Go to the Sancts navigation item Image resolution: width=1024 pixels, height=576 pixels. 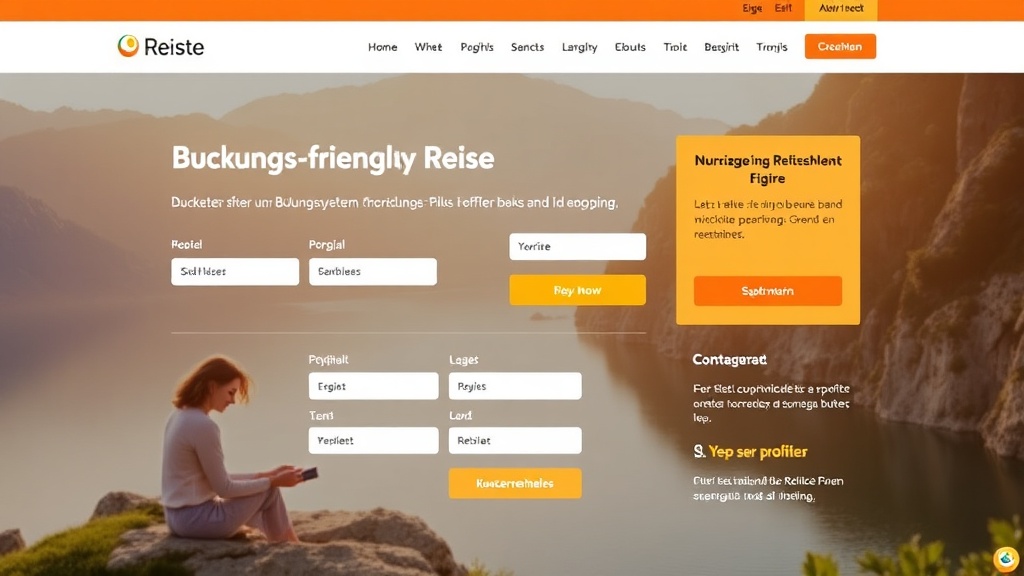tap(527, 47)
